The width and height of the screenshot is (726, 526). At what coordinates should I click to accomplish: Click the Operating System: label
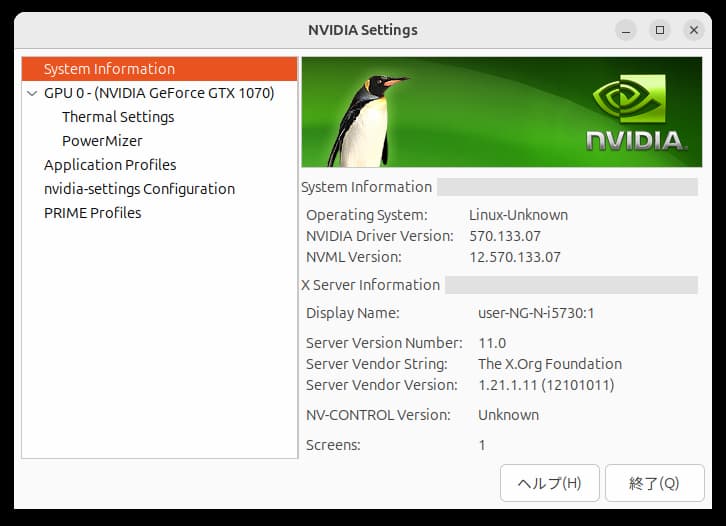tap(367, 215)
